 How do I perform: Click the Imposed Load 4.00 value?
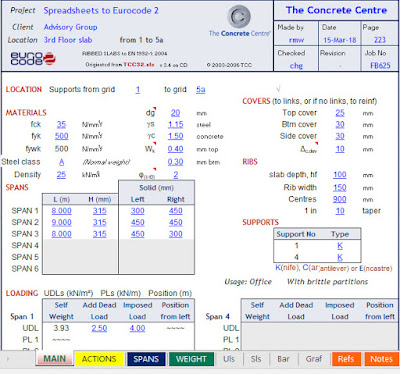[x=137, y=328]
